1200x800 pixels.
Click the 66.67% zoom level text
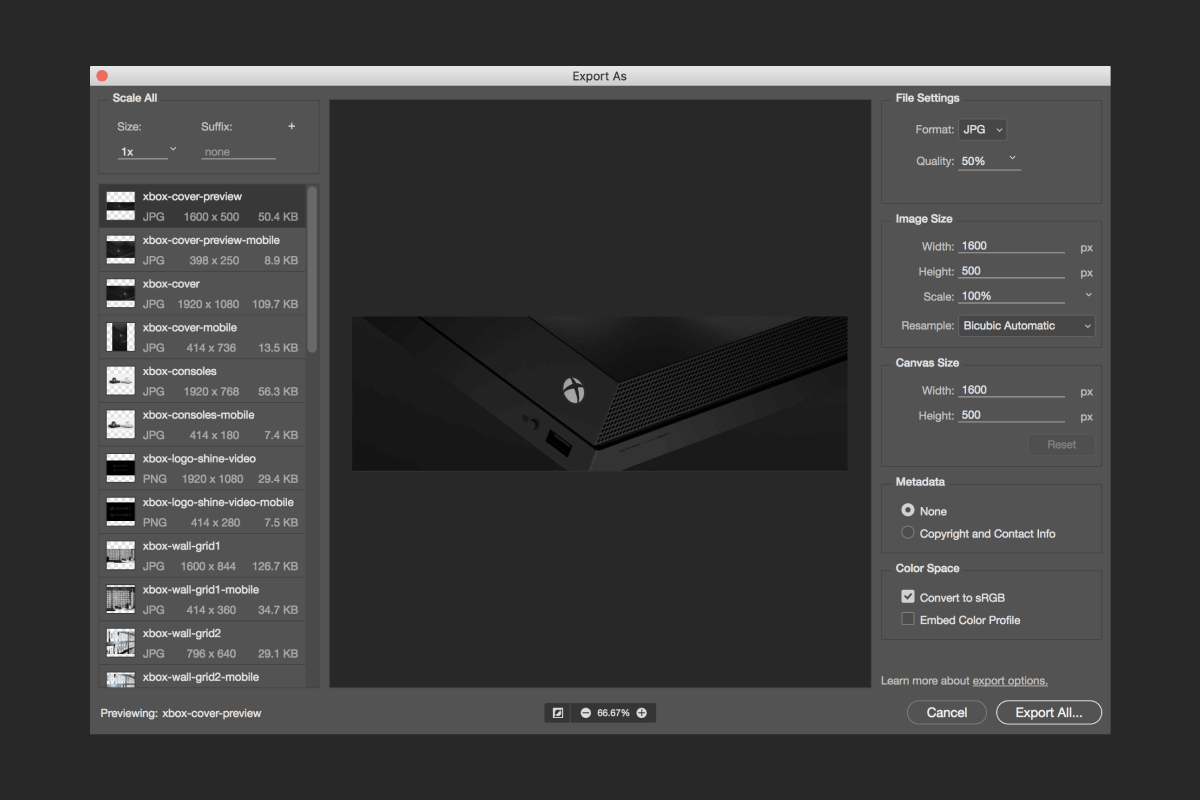click(x=613, y=713)
